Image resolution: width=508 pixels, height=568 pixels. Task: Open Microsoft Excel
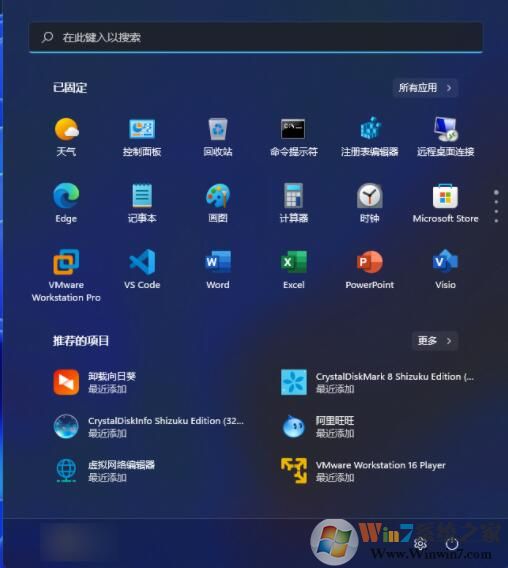pyautogui.click(x=293, y=270)
